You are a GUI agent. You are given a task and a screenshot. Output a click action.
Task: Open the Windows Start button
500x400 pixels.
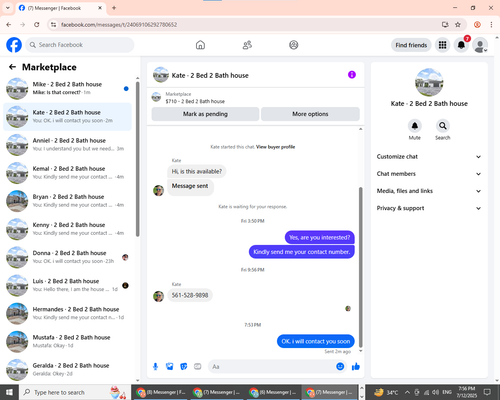pos(9,392)
